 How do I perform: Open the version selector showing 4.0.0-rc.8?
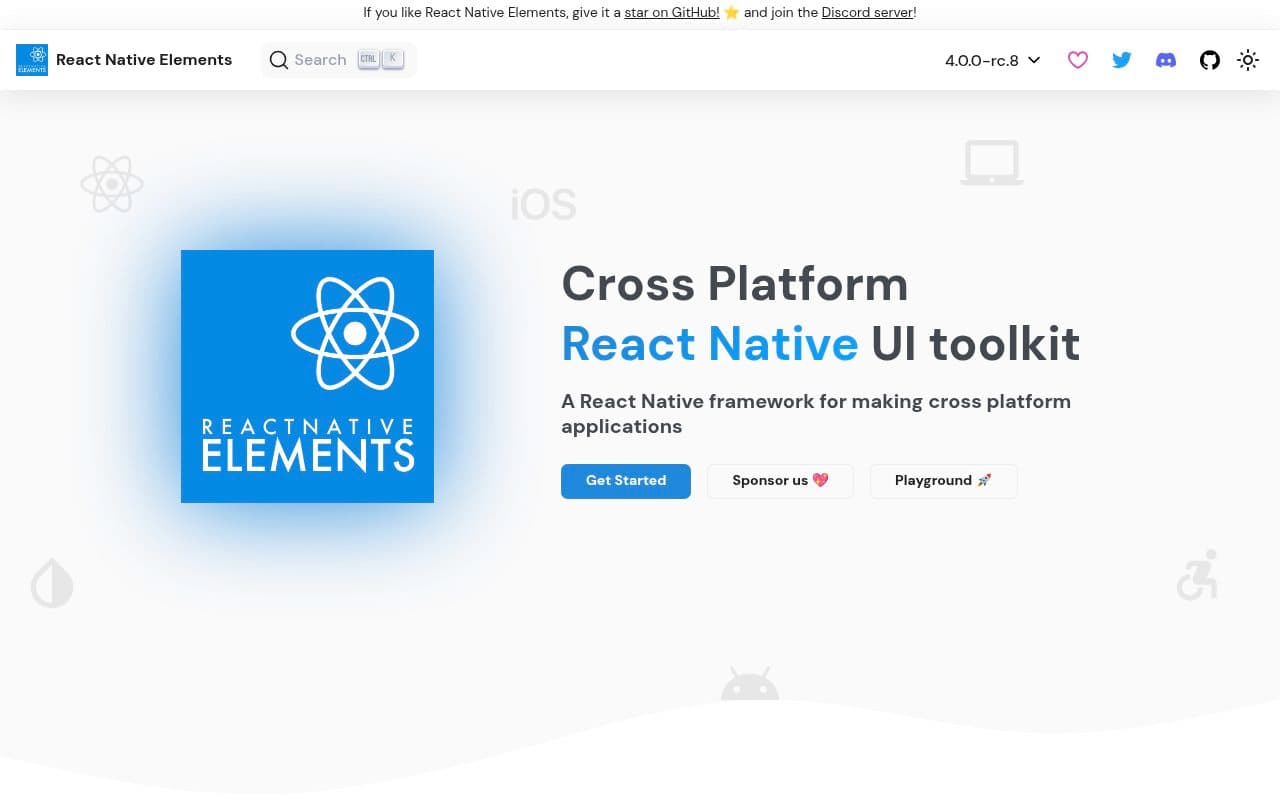click(982, 60)
